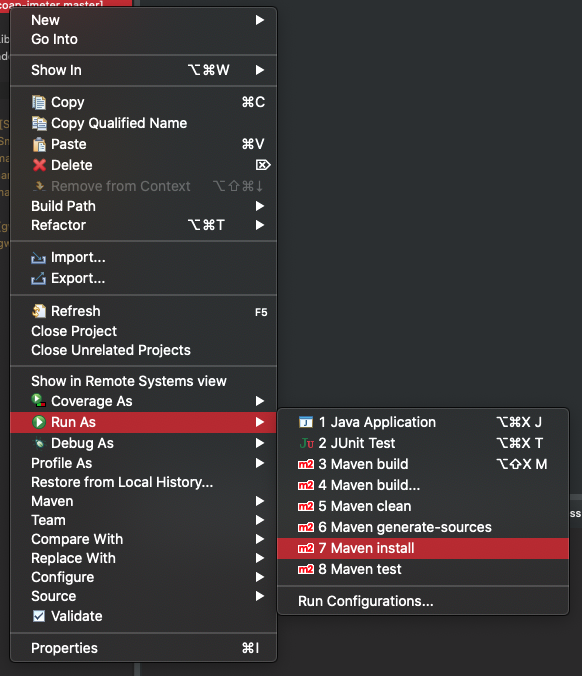
Task: Click the Paste clipboard icon
Action: pos(39,144)
